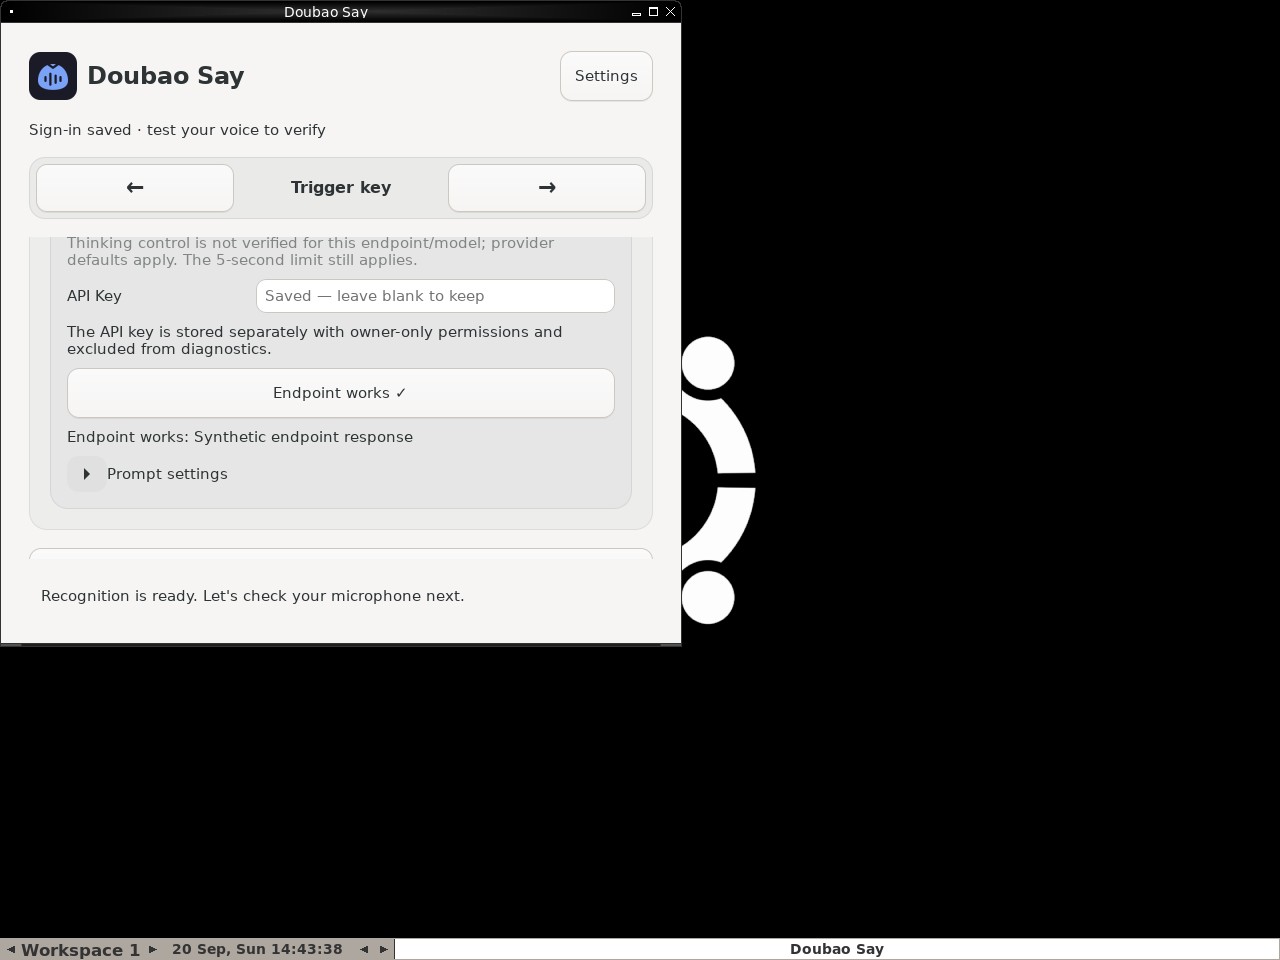Focus the API Key input field
Screen dimensions: 1280x960
[435, 296]
